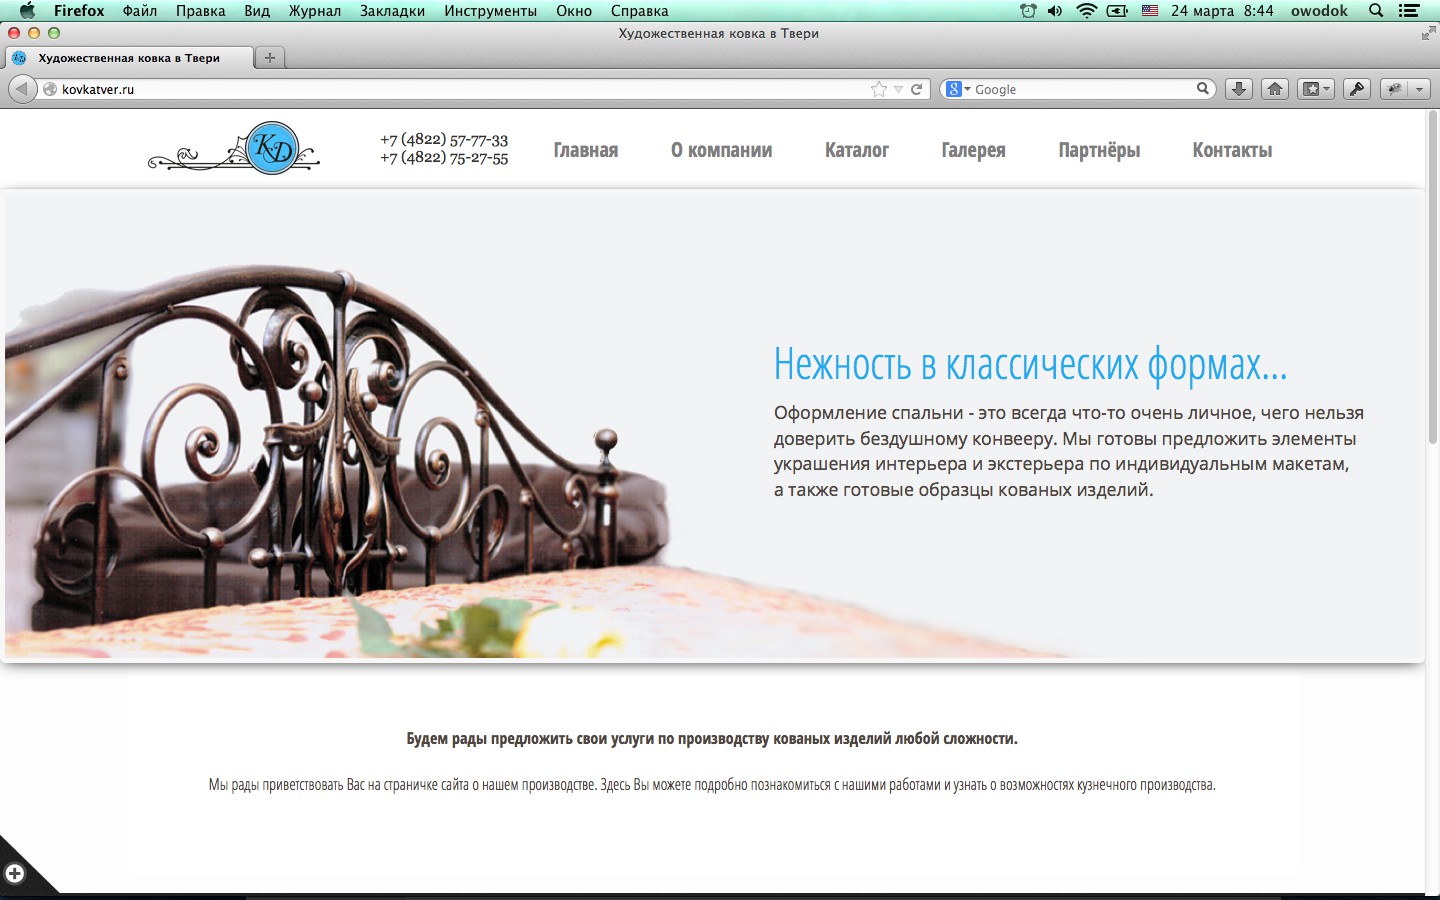Click the paragraph starting 'Мы рады приветствовать Вас'

[712, 785]
